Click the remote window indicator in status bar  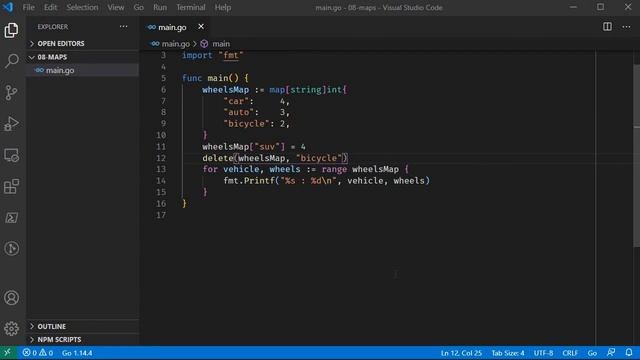(x=8, y=353)
